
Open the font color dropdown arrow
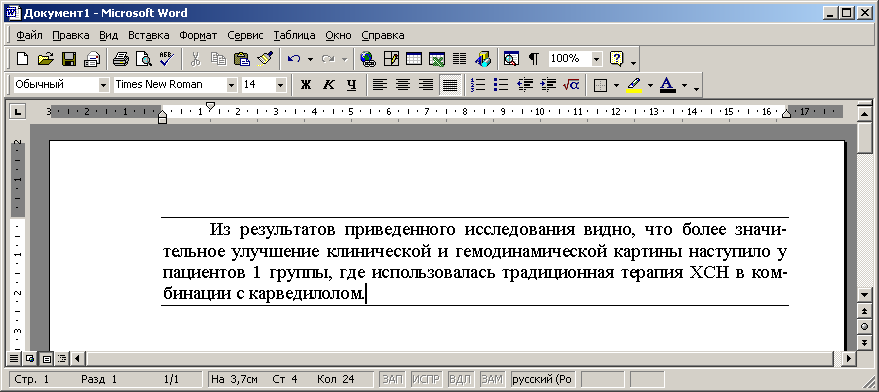point(684,85)
